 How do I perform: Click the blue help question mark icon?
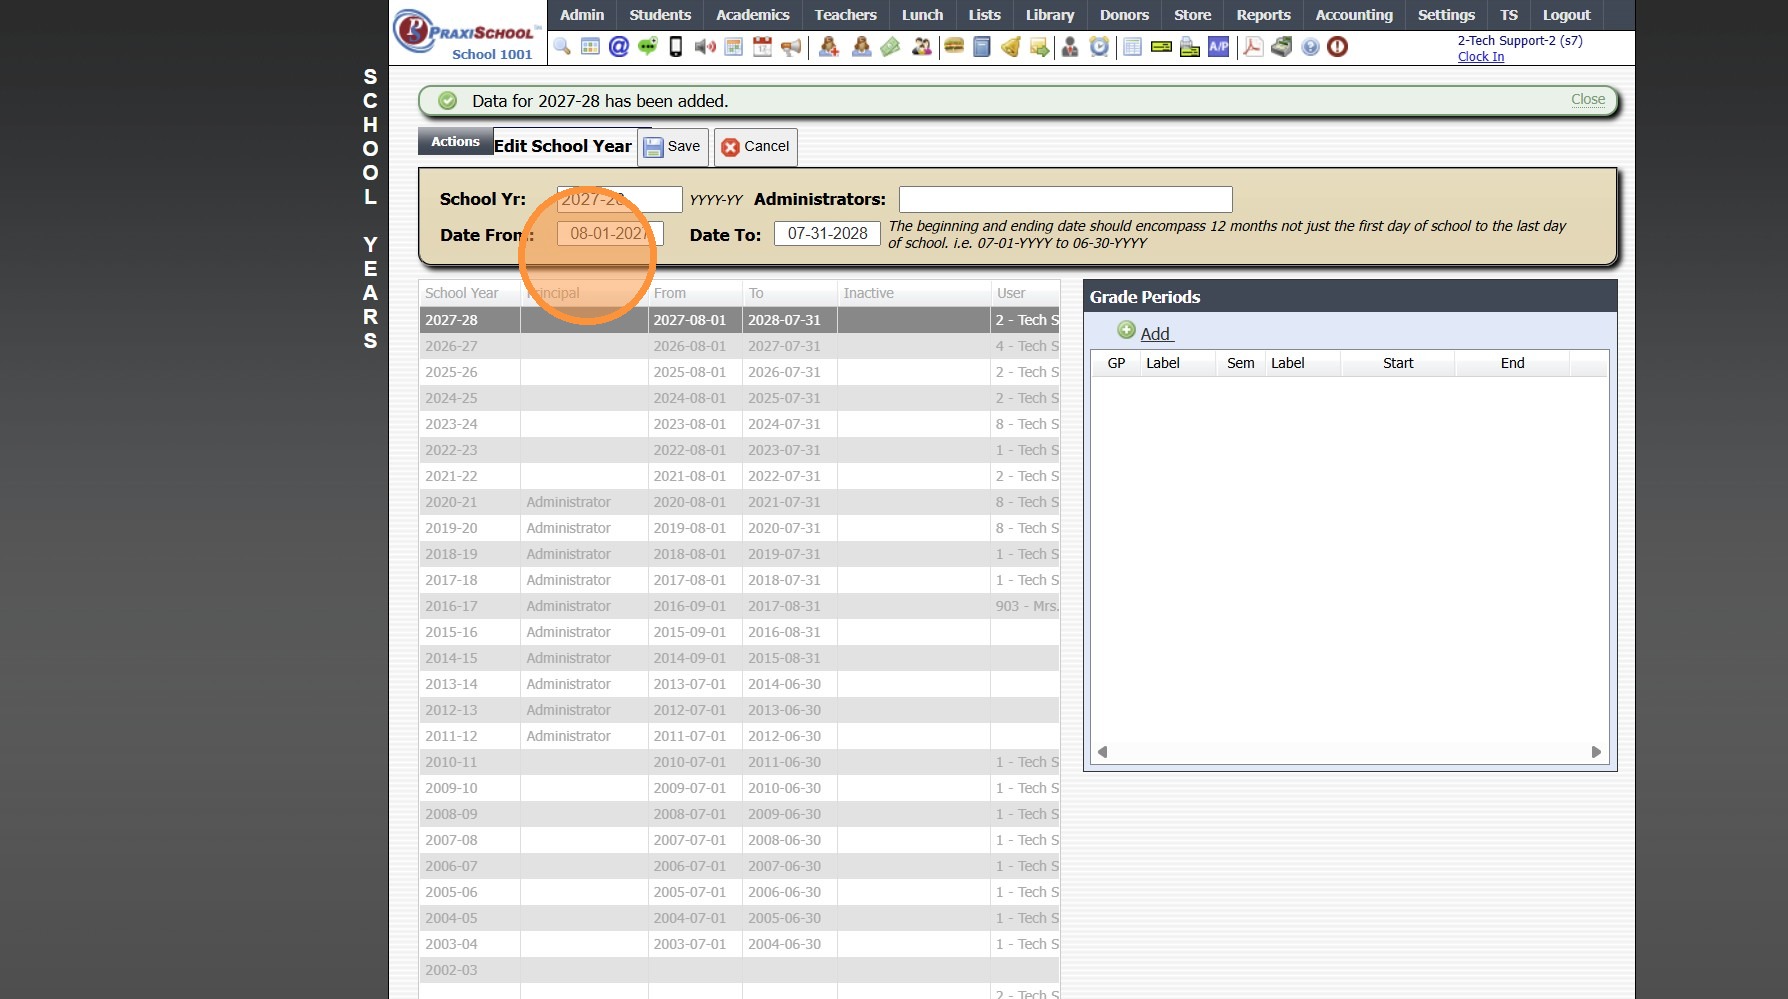point(1310,47)
